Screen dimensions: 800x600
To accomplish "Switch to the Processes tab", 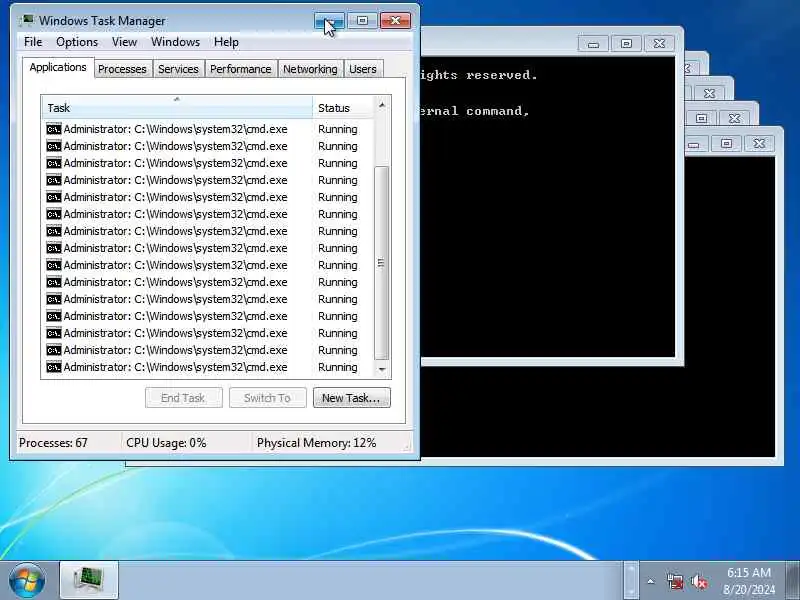I will [x=122, y=69].
